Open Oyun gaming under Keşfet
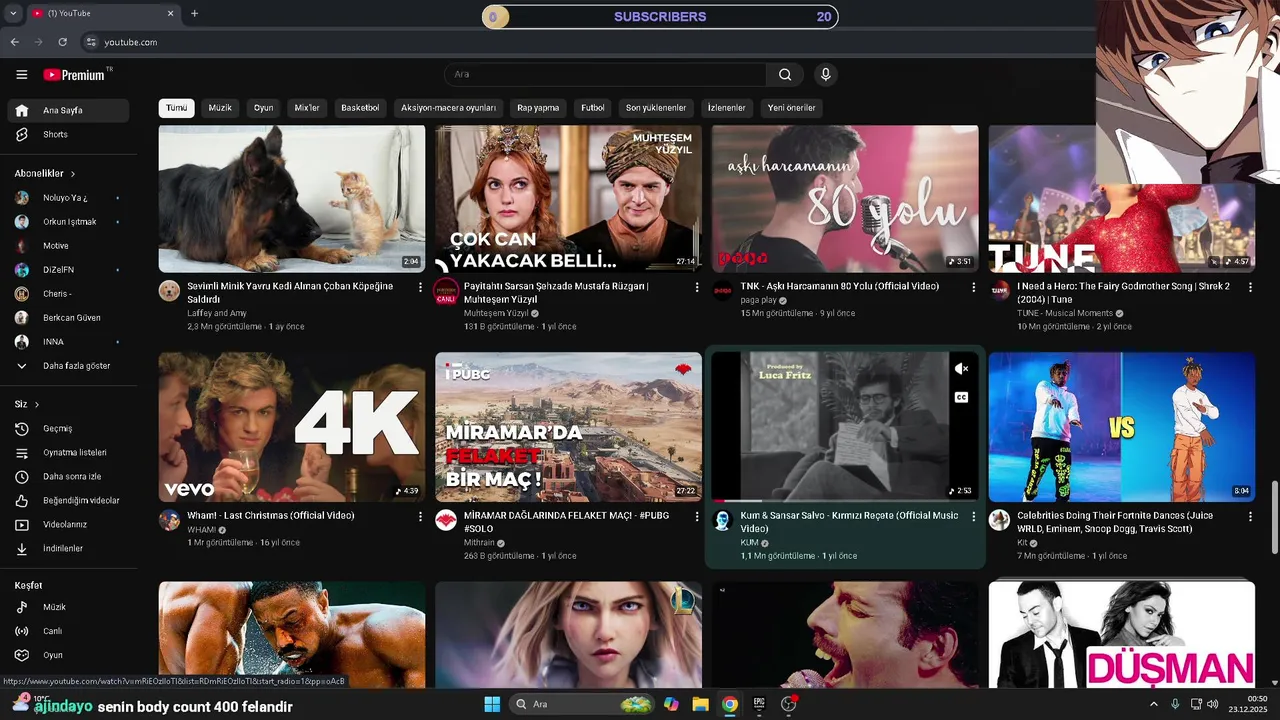Screen dimensions: 1280x720 pos(68,655)
